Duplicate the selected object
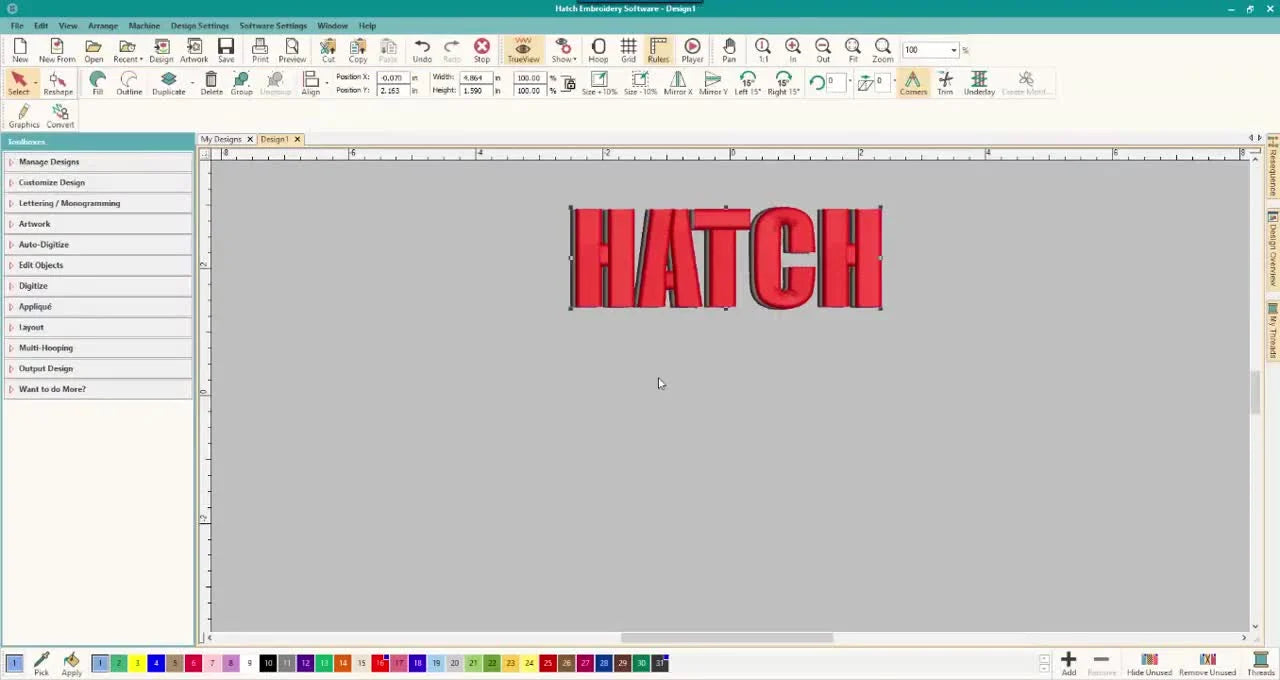 point(168,83)
